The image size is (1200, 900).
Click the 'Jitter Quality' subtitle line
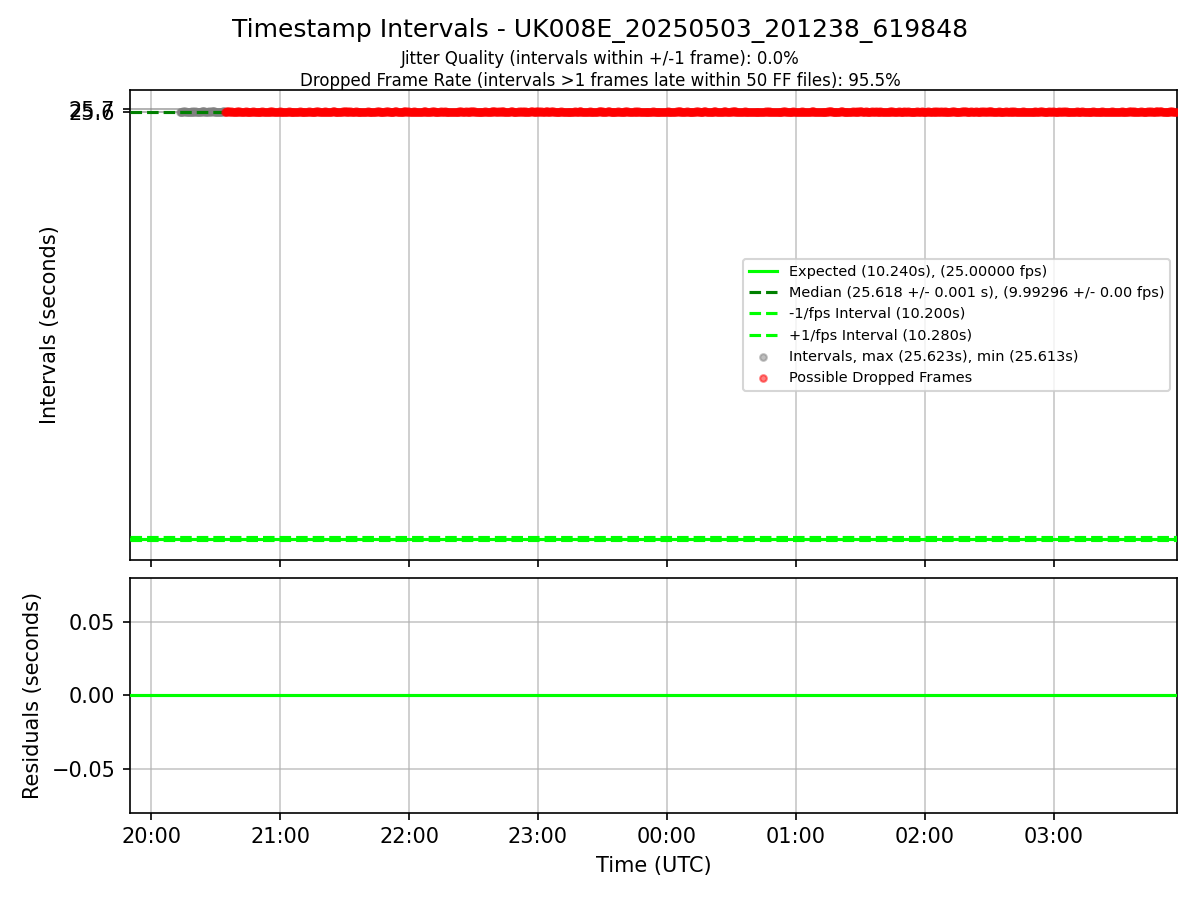(600, 58)
